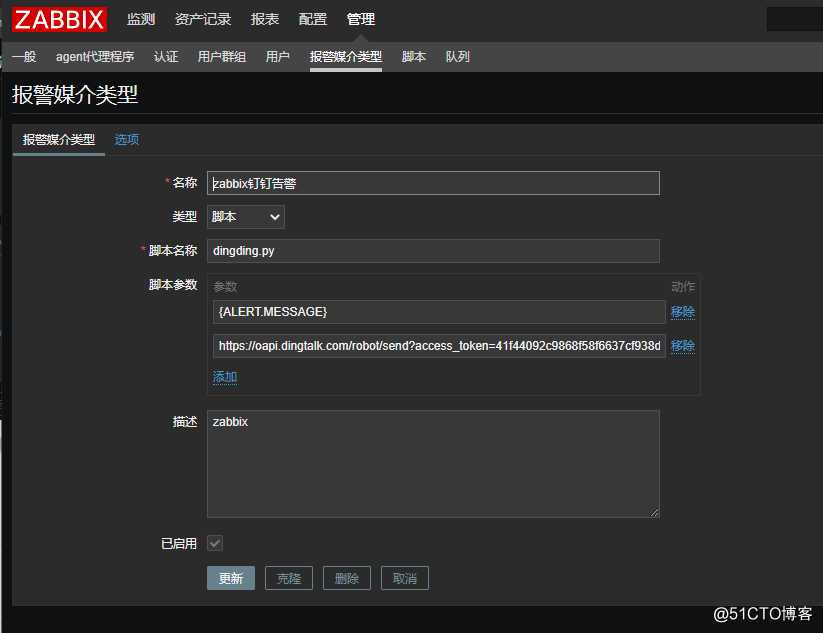Click the dingtalk URL parameter field
The width and height of the screenshot is (823, 633).
tap(439, 346)
